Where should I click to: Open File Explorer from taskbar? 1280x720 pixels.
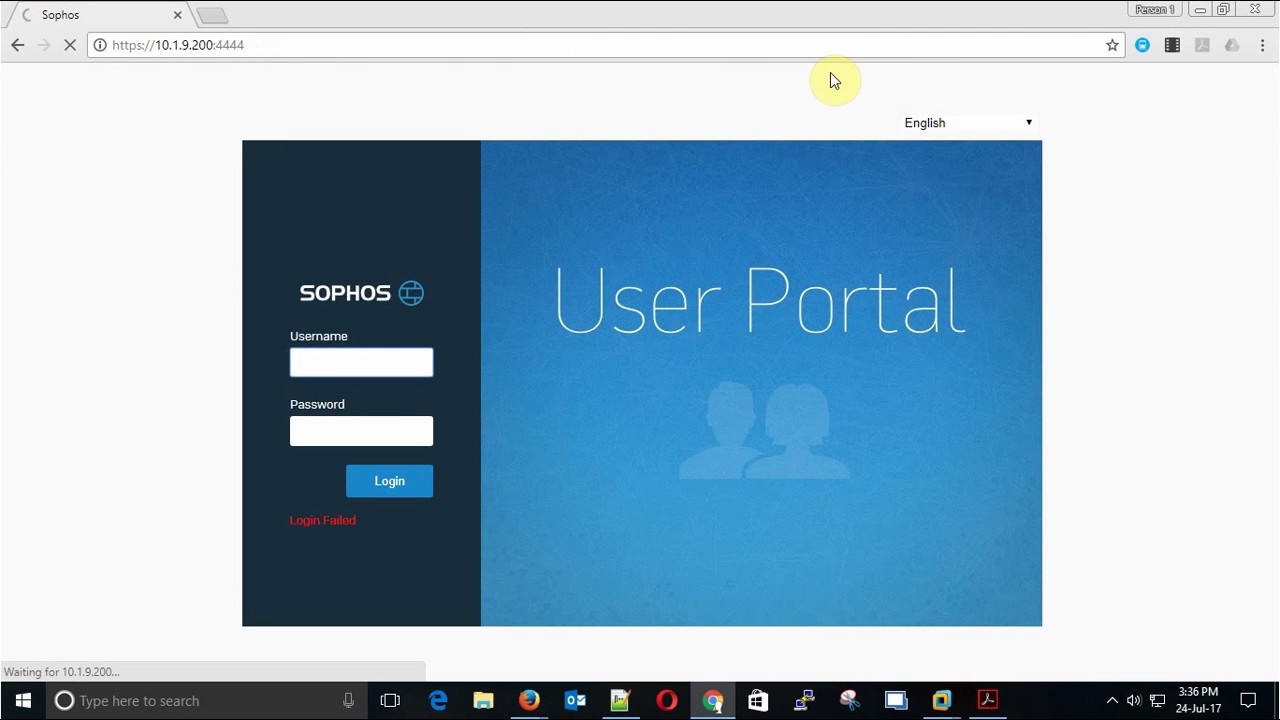click(x=483, y=701)
